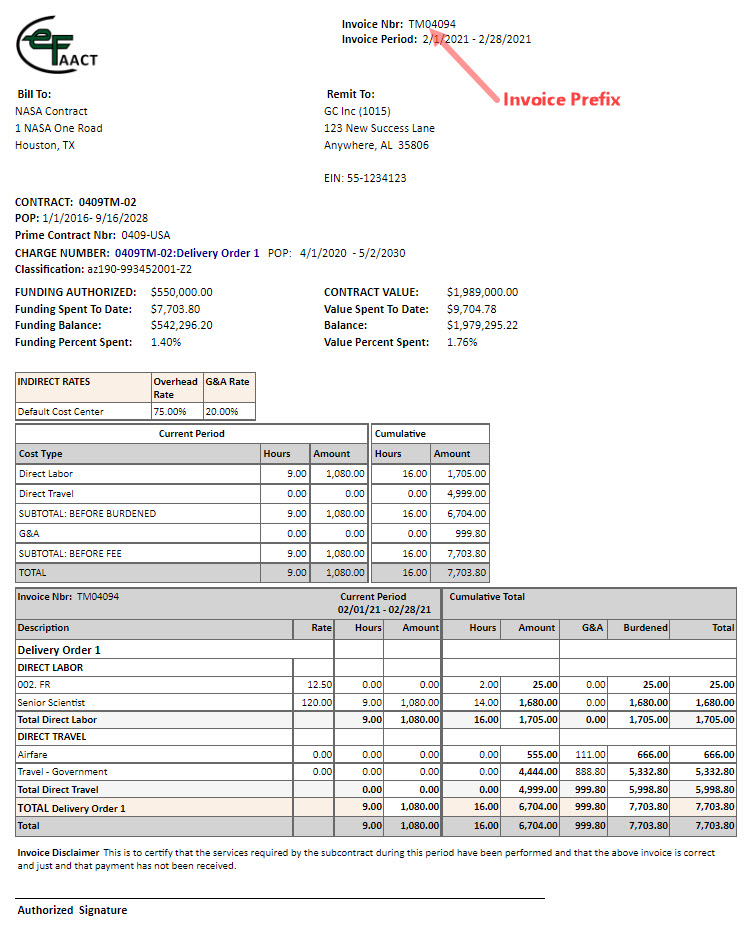Click the INDIRECT RATES table header
This screenshot has height=928, width=752.
click(55, 382)
